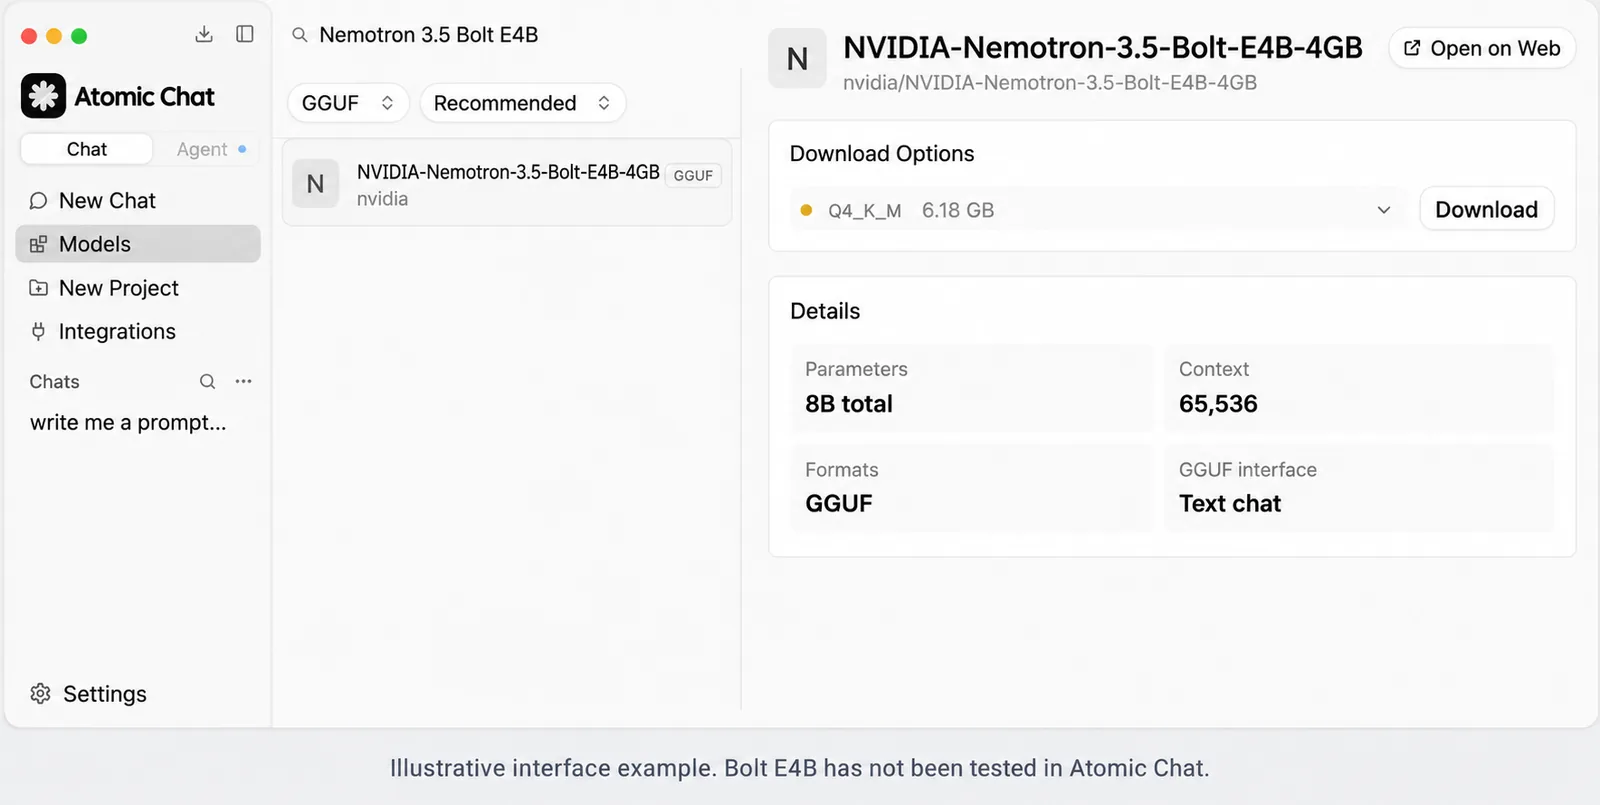The width and height of the screenshot is (1600, 805).
Task: Click the N avatar in the model list row
Action: pos(315,184)
